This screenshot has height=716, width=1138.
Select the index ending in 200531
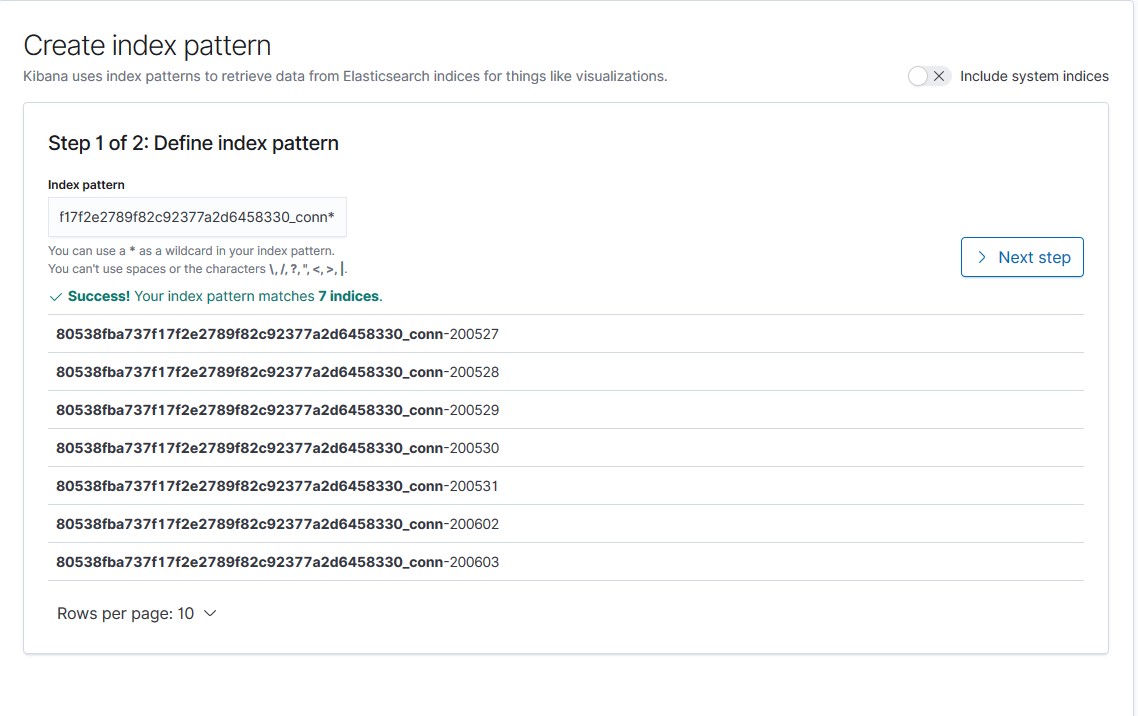277,485
